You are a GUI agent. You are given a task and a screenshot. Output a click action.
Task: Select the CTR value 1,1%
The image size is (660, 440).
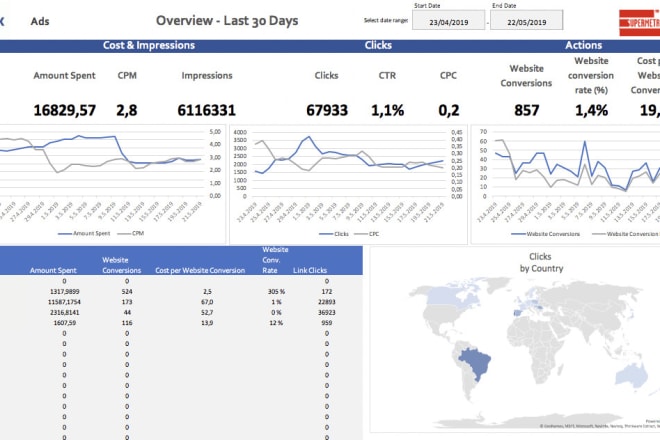[x=387, y=110]
